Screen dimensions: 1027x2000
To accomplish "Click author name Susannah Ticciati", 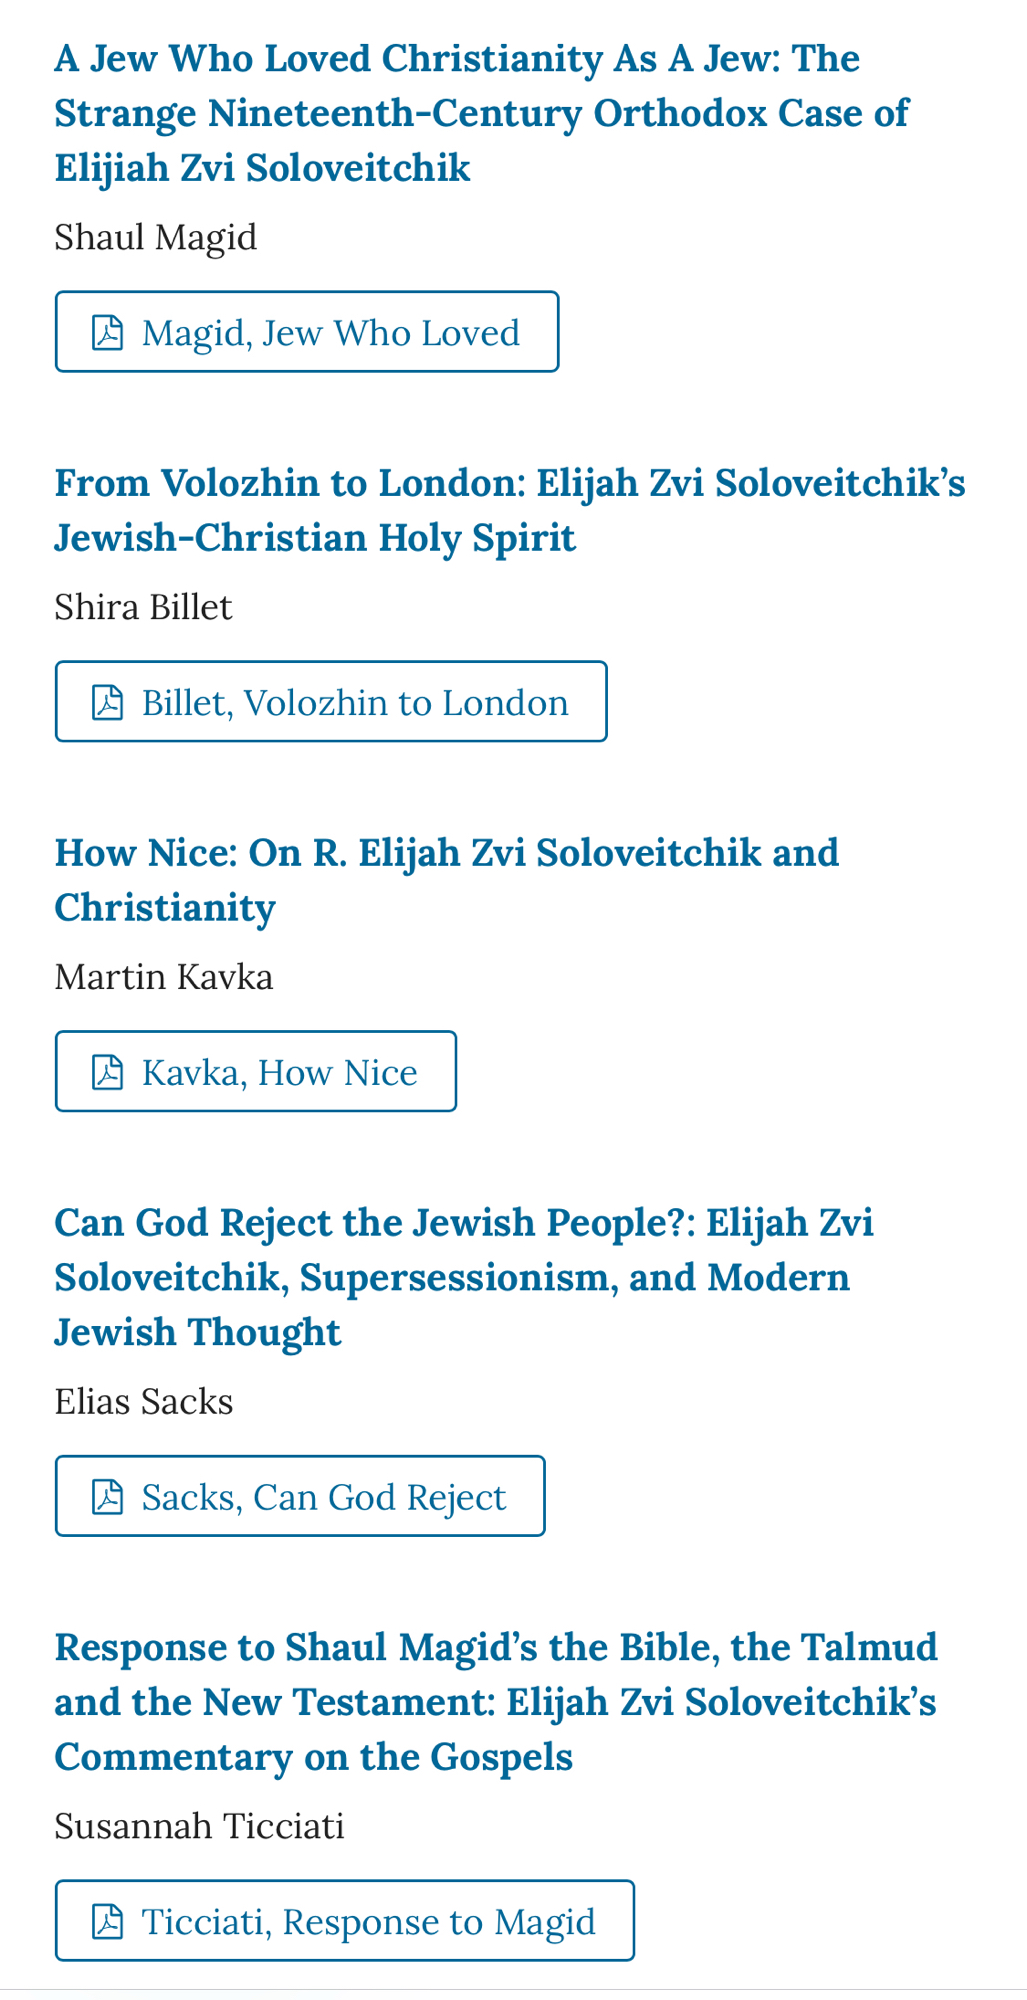I will (199, 1826).
